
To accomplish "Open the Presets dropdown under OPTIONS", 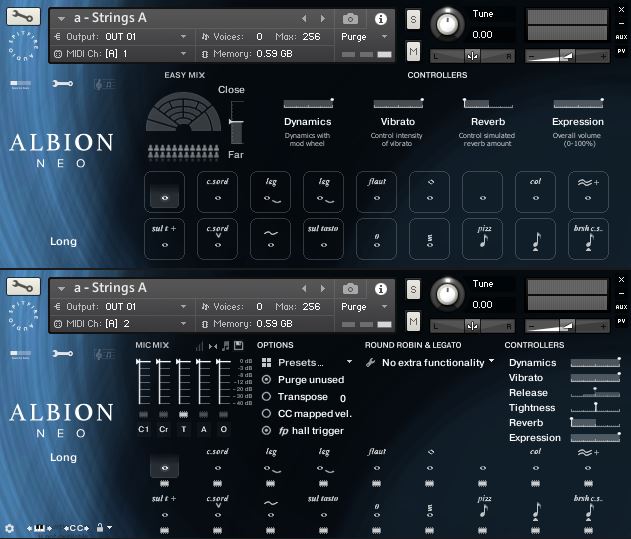I will 349,362.
